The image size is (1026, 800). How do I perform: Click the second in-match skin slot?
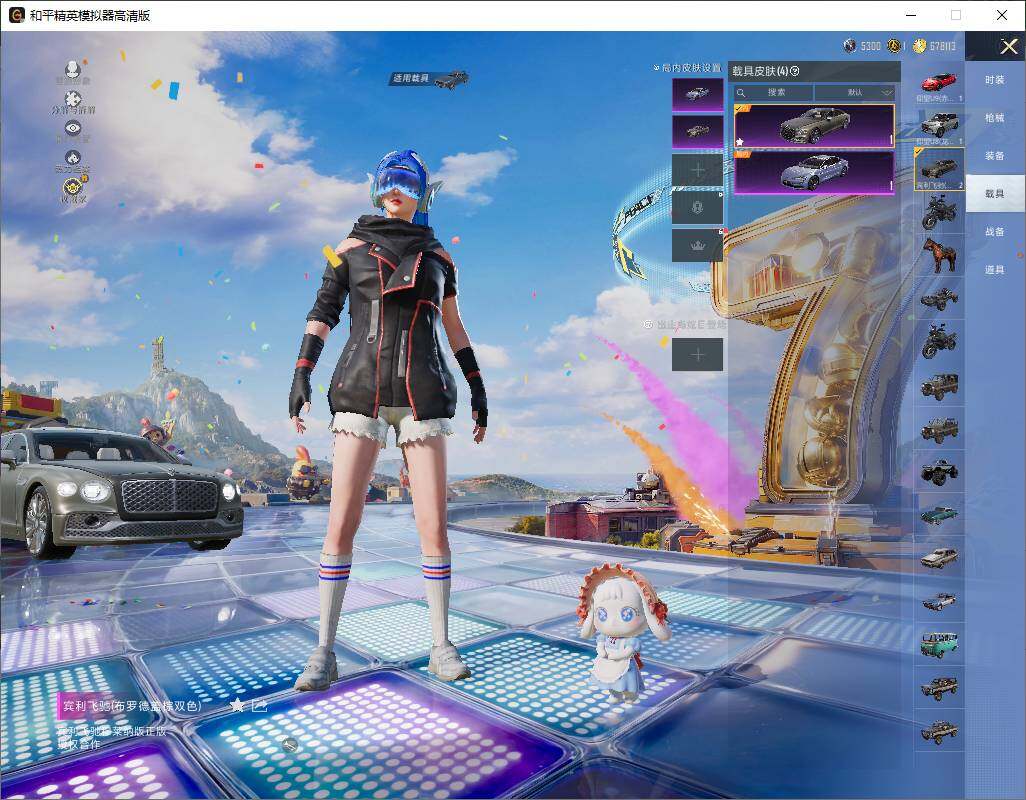tap(698, 131)
